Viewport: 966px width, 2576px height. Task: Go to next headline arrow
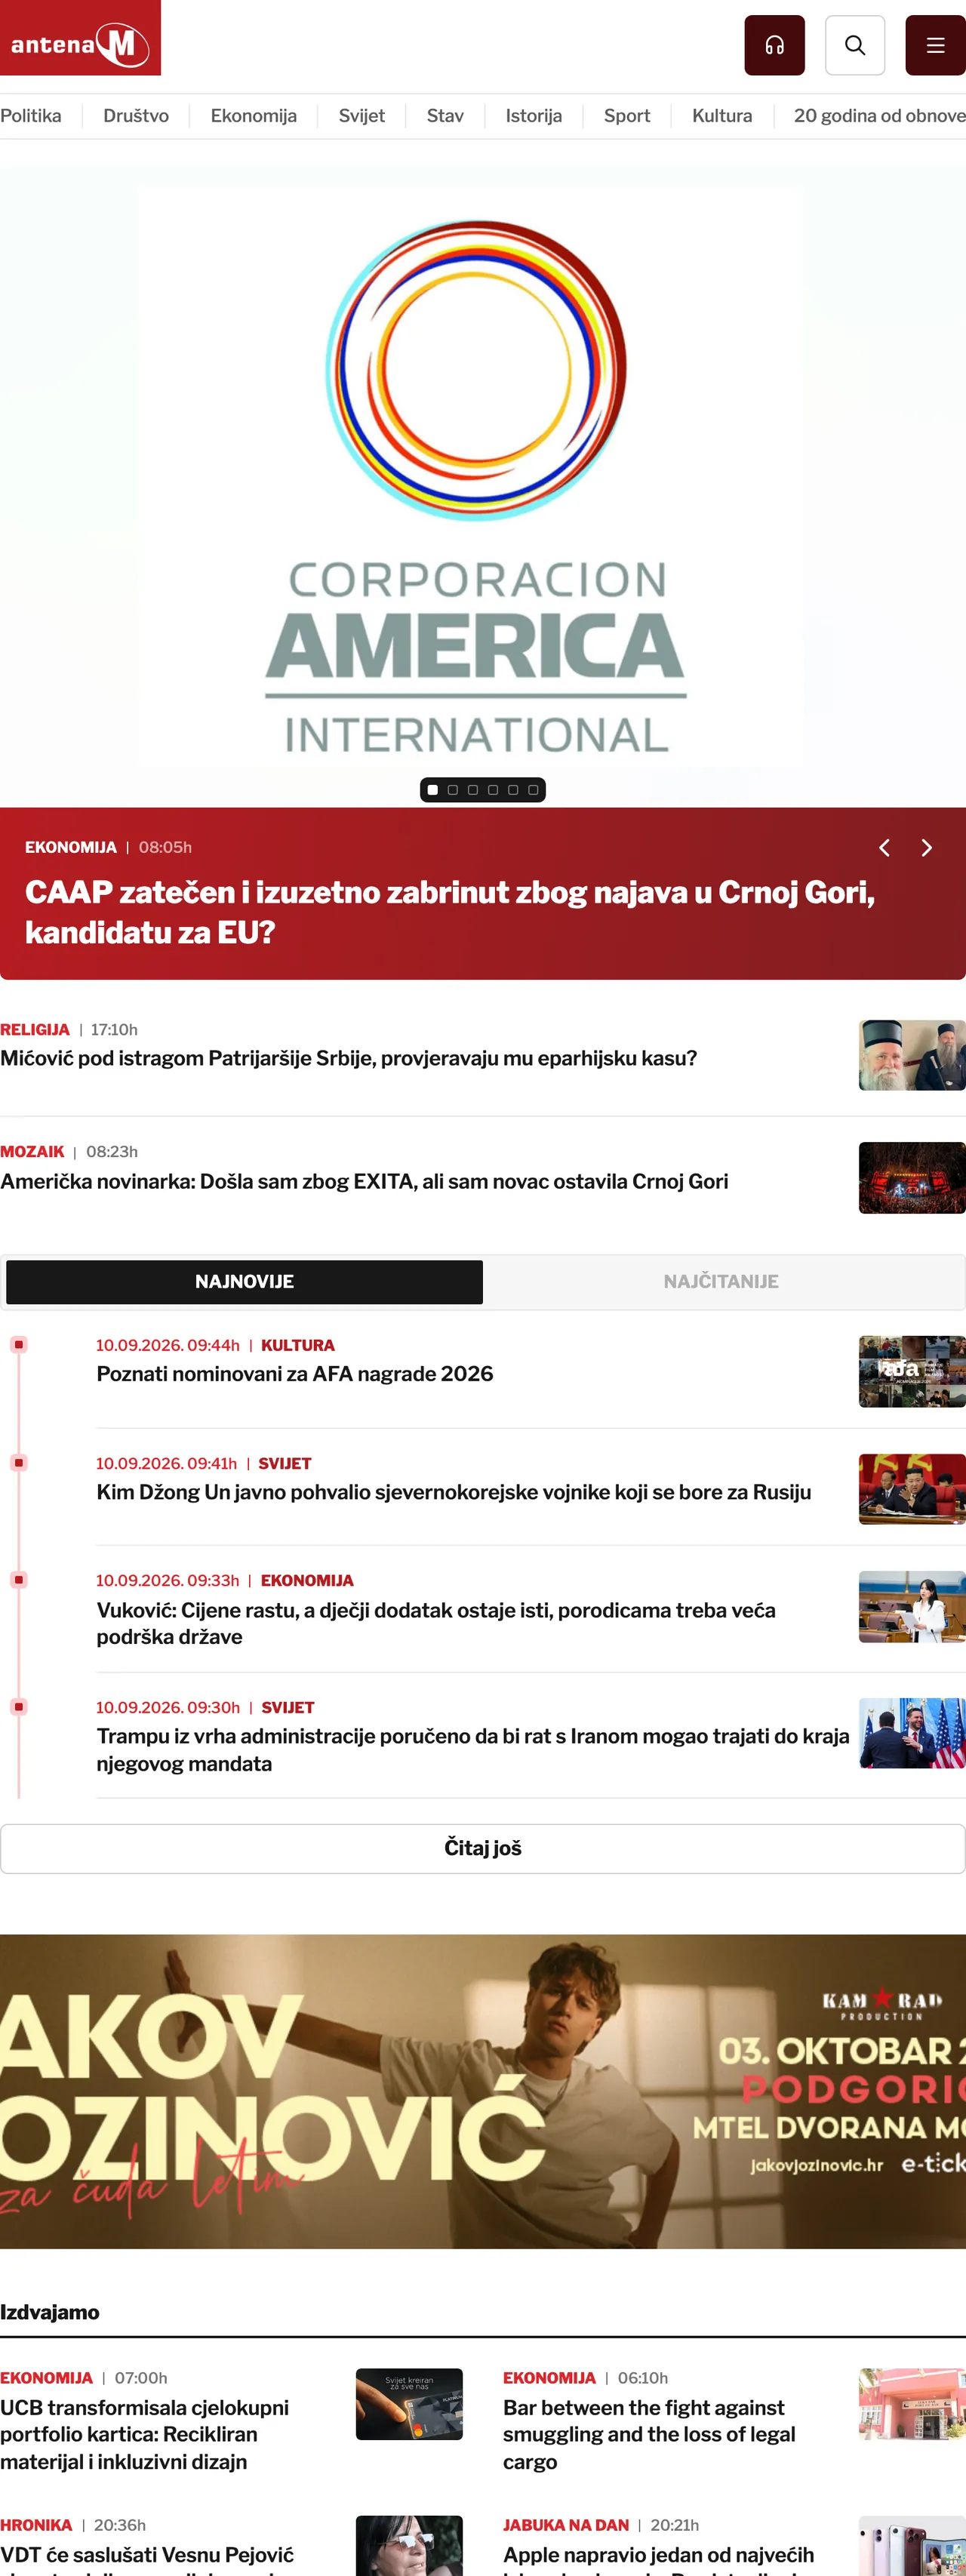pos(927,848)
